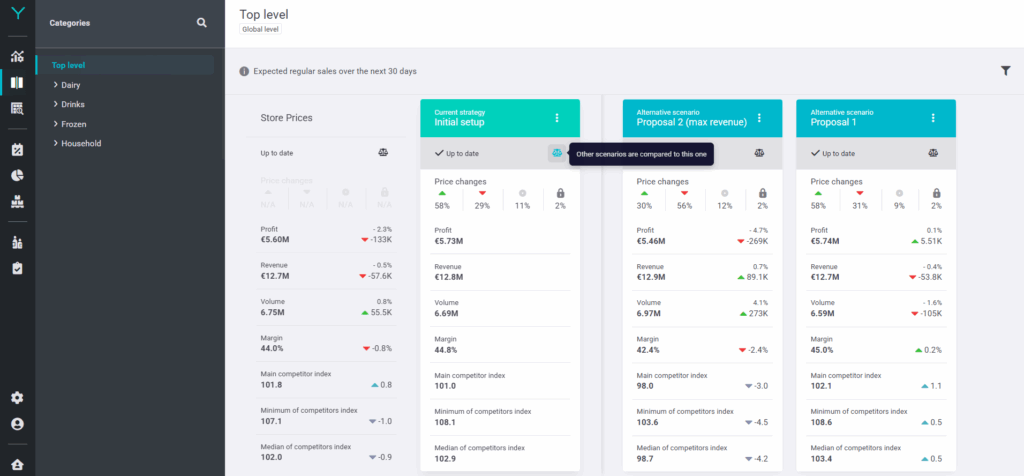The image size is (1024, 476).
Task: Click the chart analytics icon in sidebar
Action: tap(17, 56)
